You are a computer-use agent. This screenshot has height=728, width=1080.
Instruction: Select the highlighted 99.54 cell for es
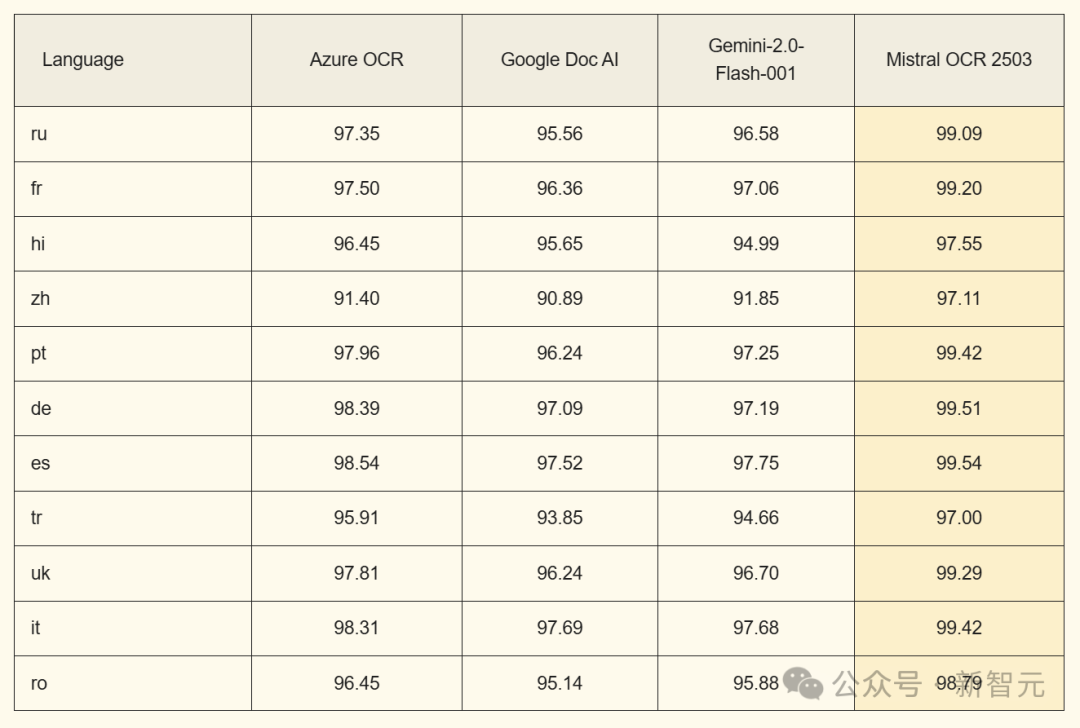tap(959, 463)
